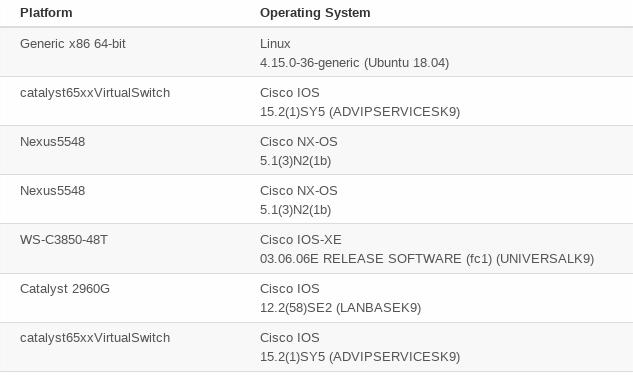The height and width of the screenshot is (376, 633).
Task: Click the first Cisco NX-OS label
Action: click(298, 142)
